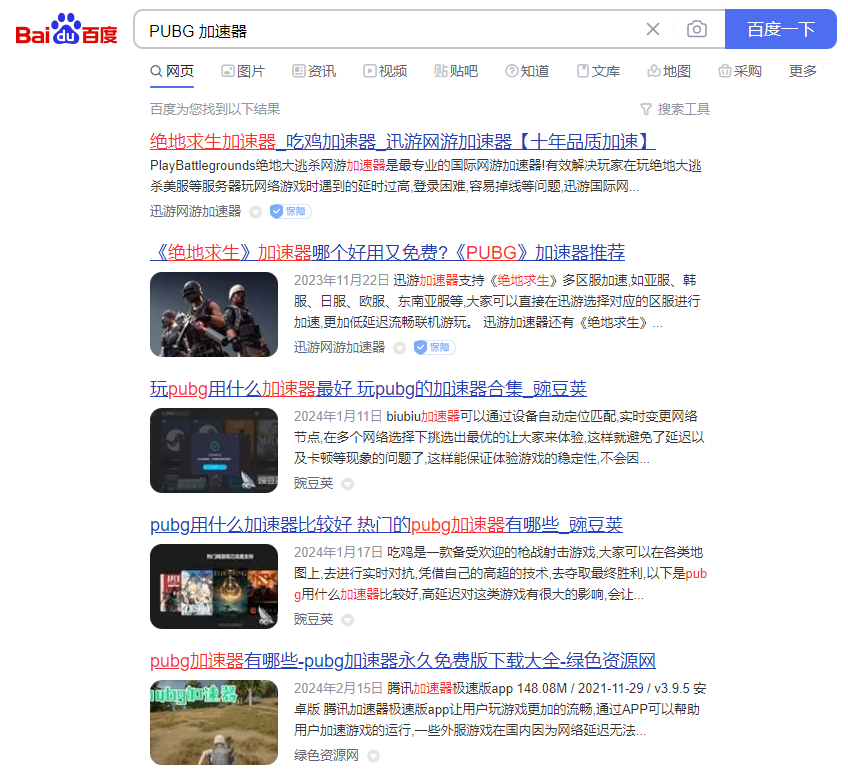Open the 更多 menu

[802, 71]
